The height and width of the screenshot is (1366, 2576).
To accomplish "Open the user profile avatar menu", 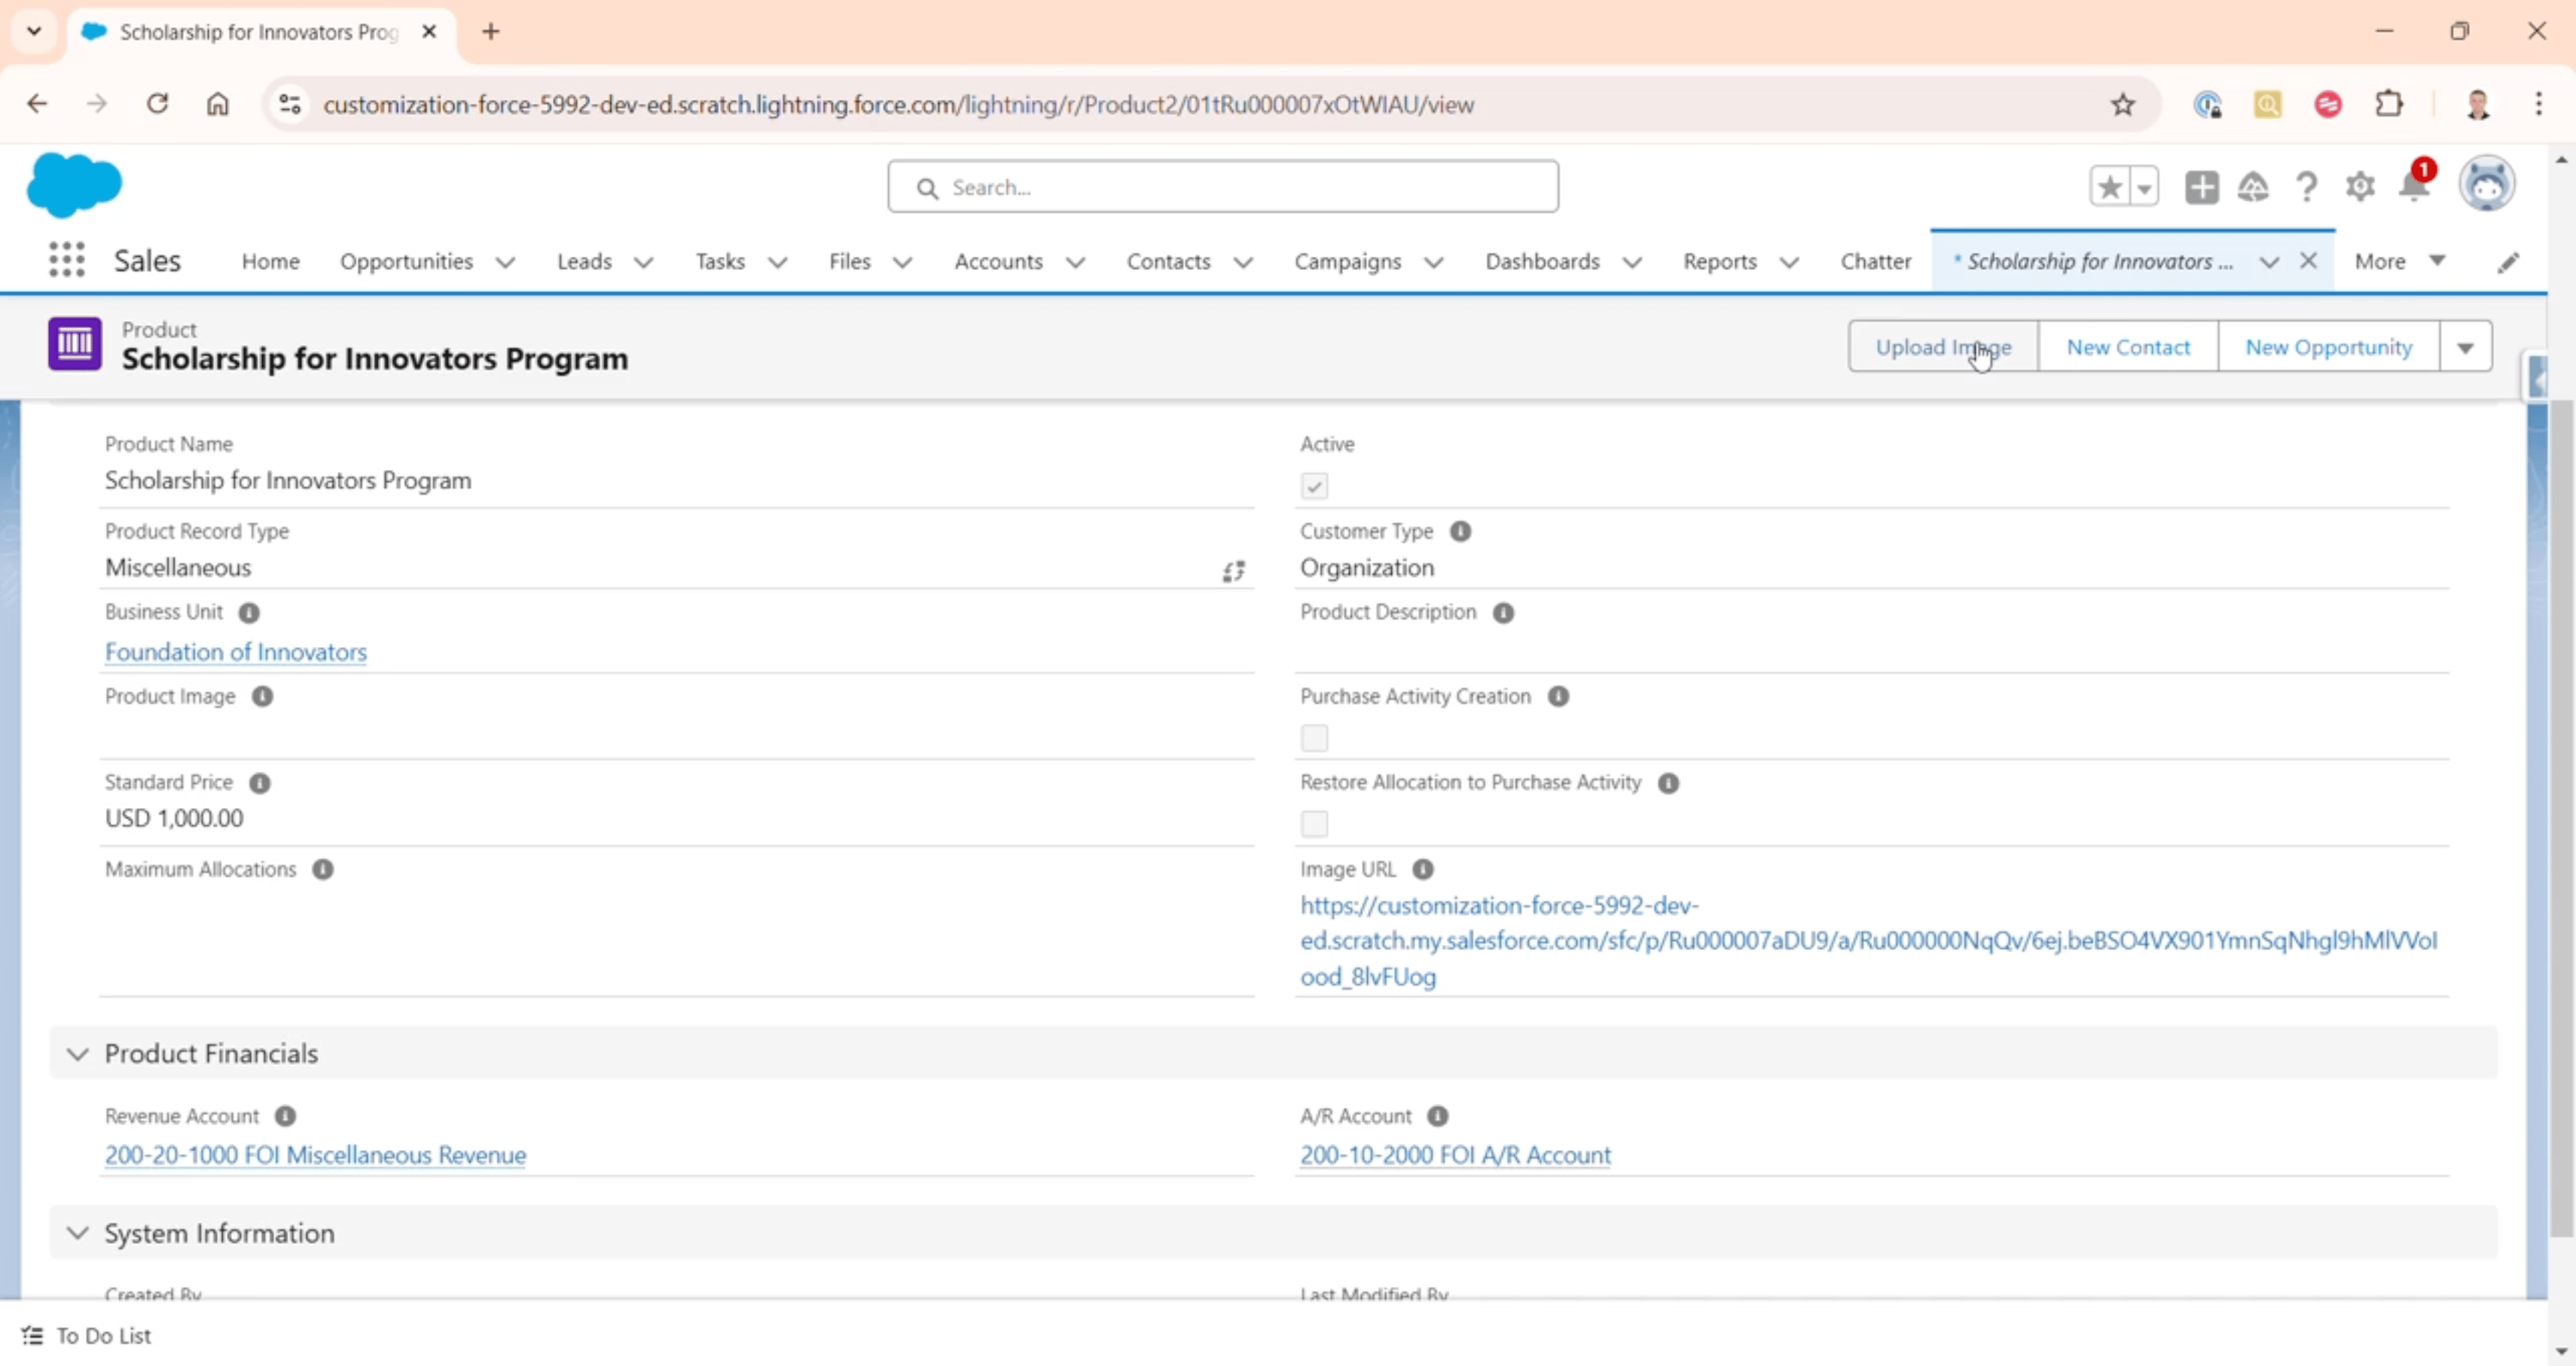I will click(2487, 184).
